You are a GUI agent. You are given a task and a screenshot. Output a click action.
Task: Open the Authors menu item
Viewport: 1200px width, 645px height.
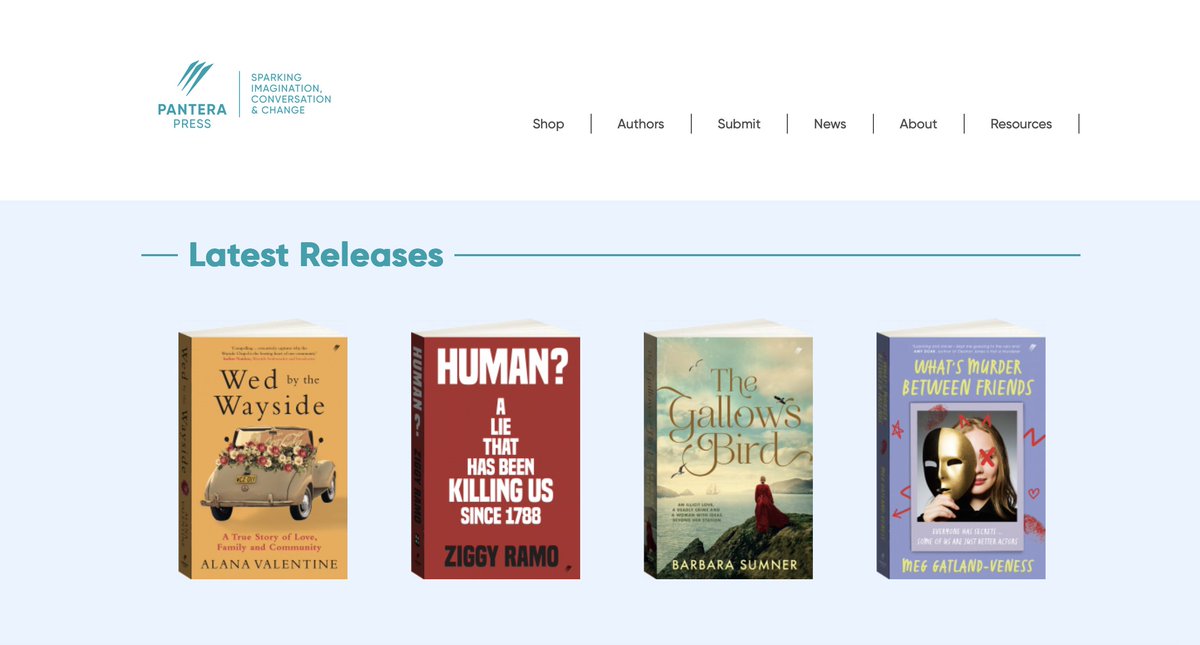[x=641, y=124]
